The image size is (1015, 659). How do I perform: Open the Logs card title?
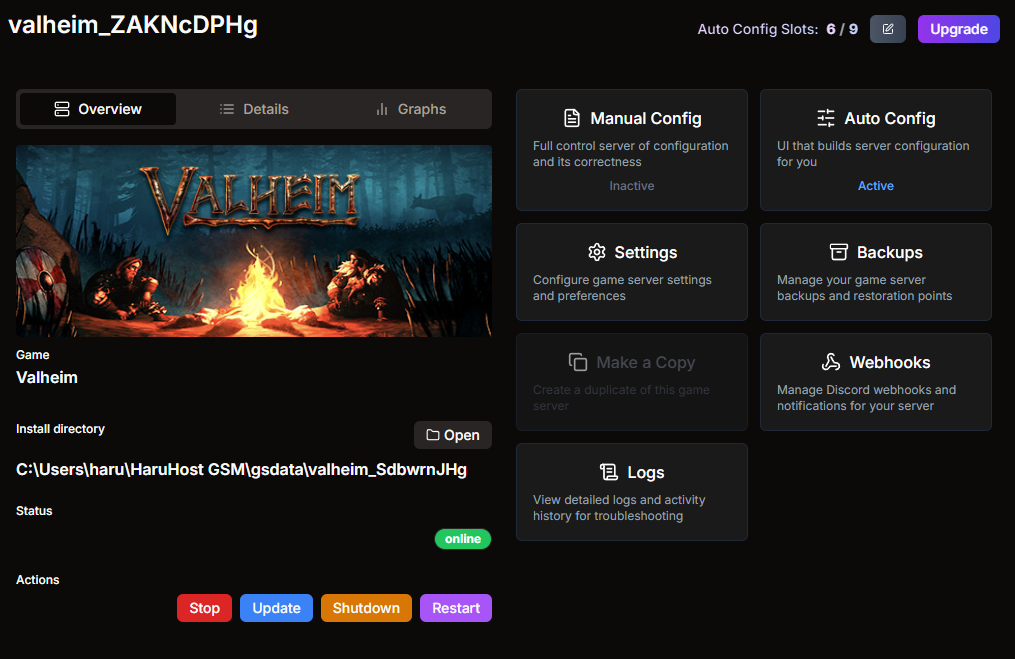pos(645,473)
